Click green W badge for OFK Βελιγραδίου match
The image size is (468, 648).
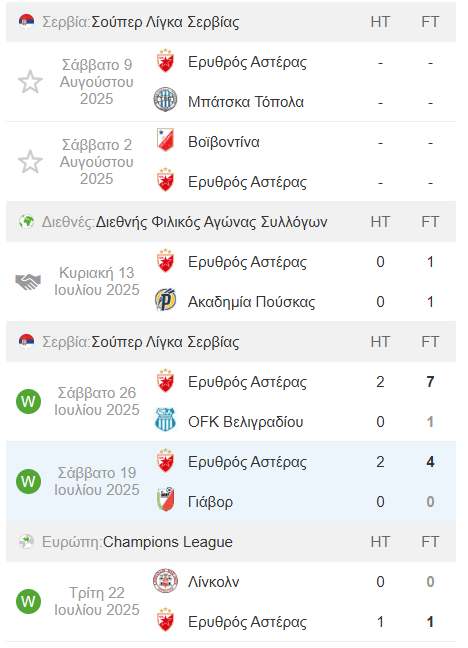click(x=28, y=401)
